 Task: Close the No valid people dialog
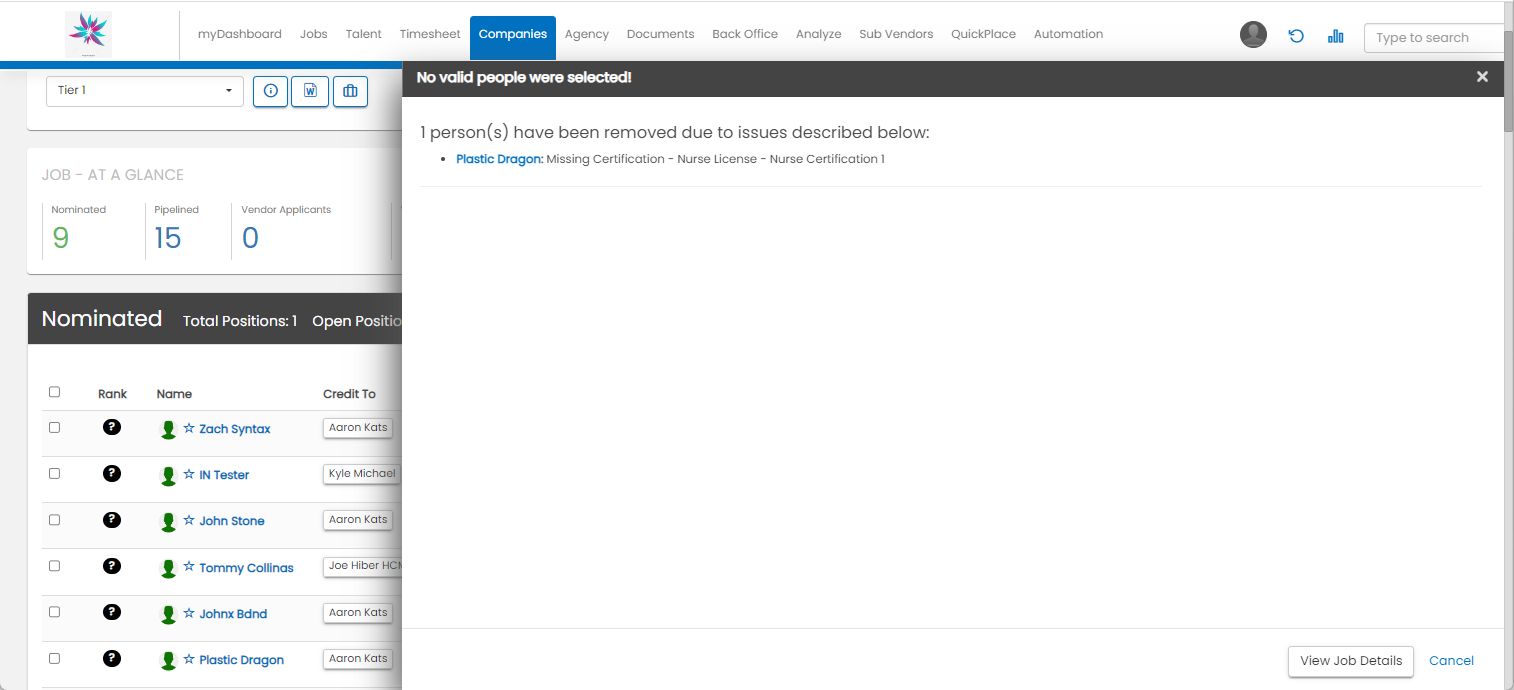1482,77
